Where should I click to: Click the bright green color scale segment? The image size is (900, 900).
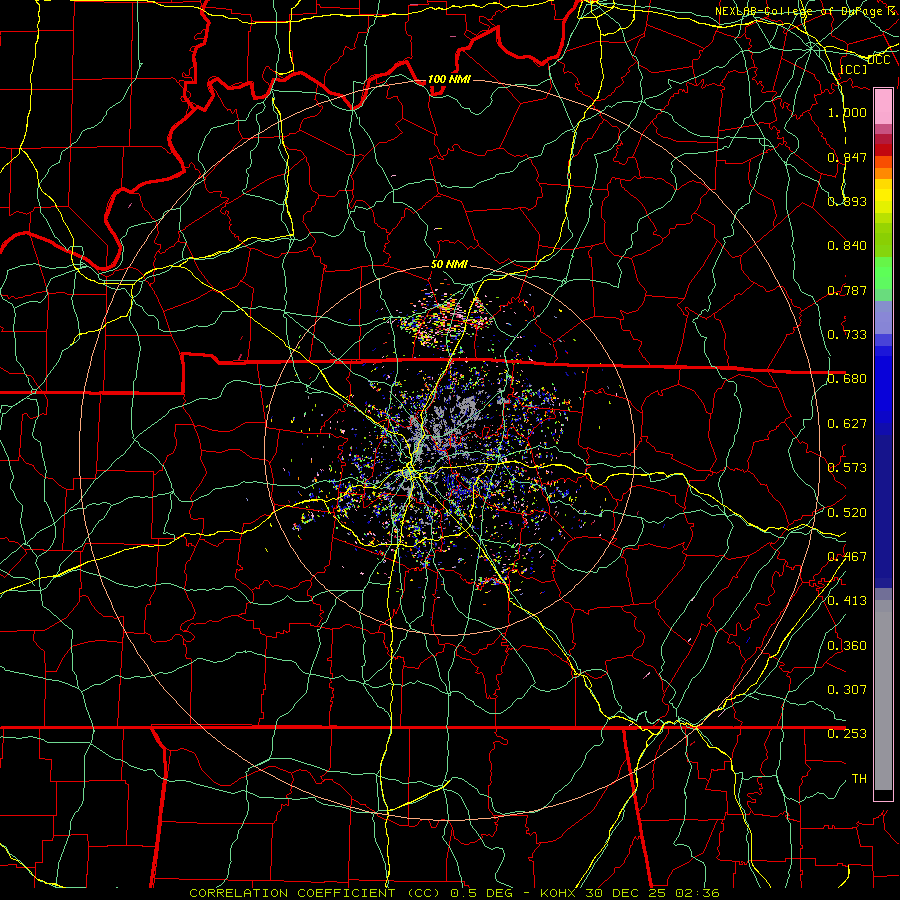point(883,273)
